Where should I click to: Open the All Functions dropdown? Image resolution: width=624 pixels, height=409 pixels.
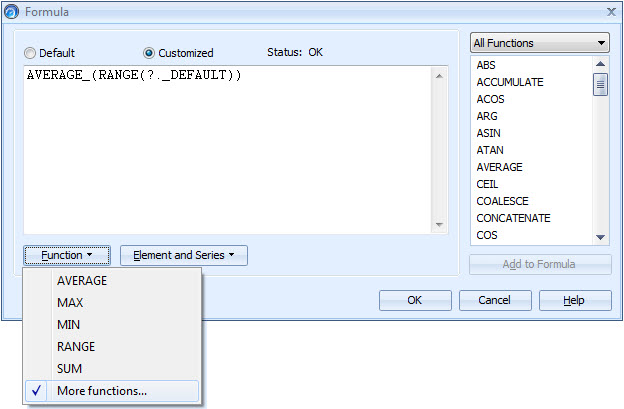pyautogui.click(x=540, y=43)
